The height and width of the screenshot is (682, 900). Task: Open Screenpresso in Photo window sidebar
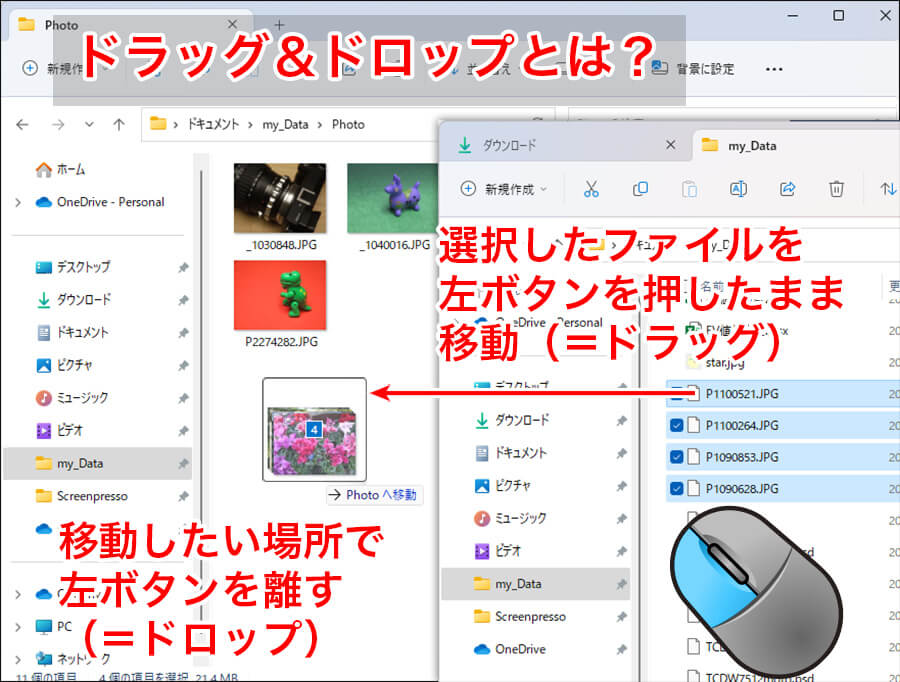coord(82,496)
